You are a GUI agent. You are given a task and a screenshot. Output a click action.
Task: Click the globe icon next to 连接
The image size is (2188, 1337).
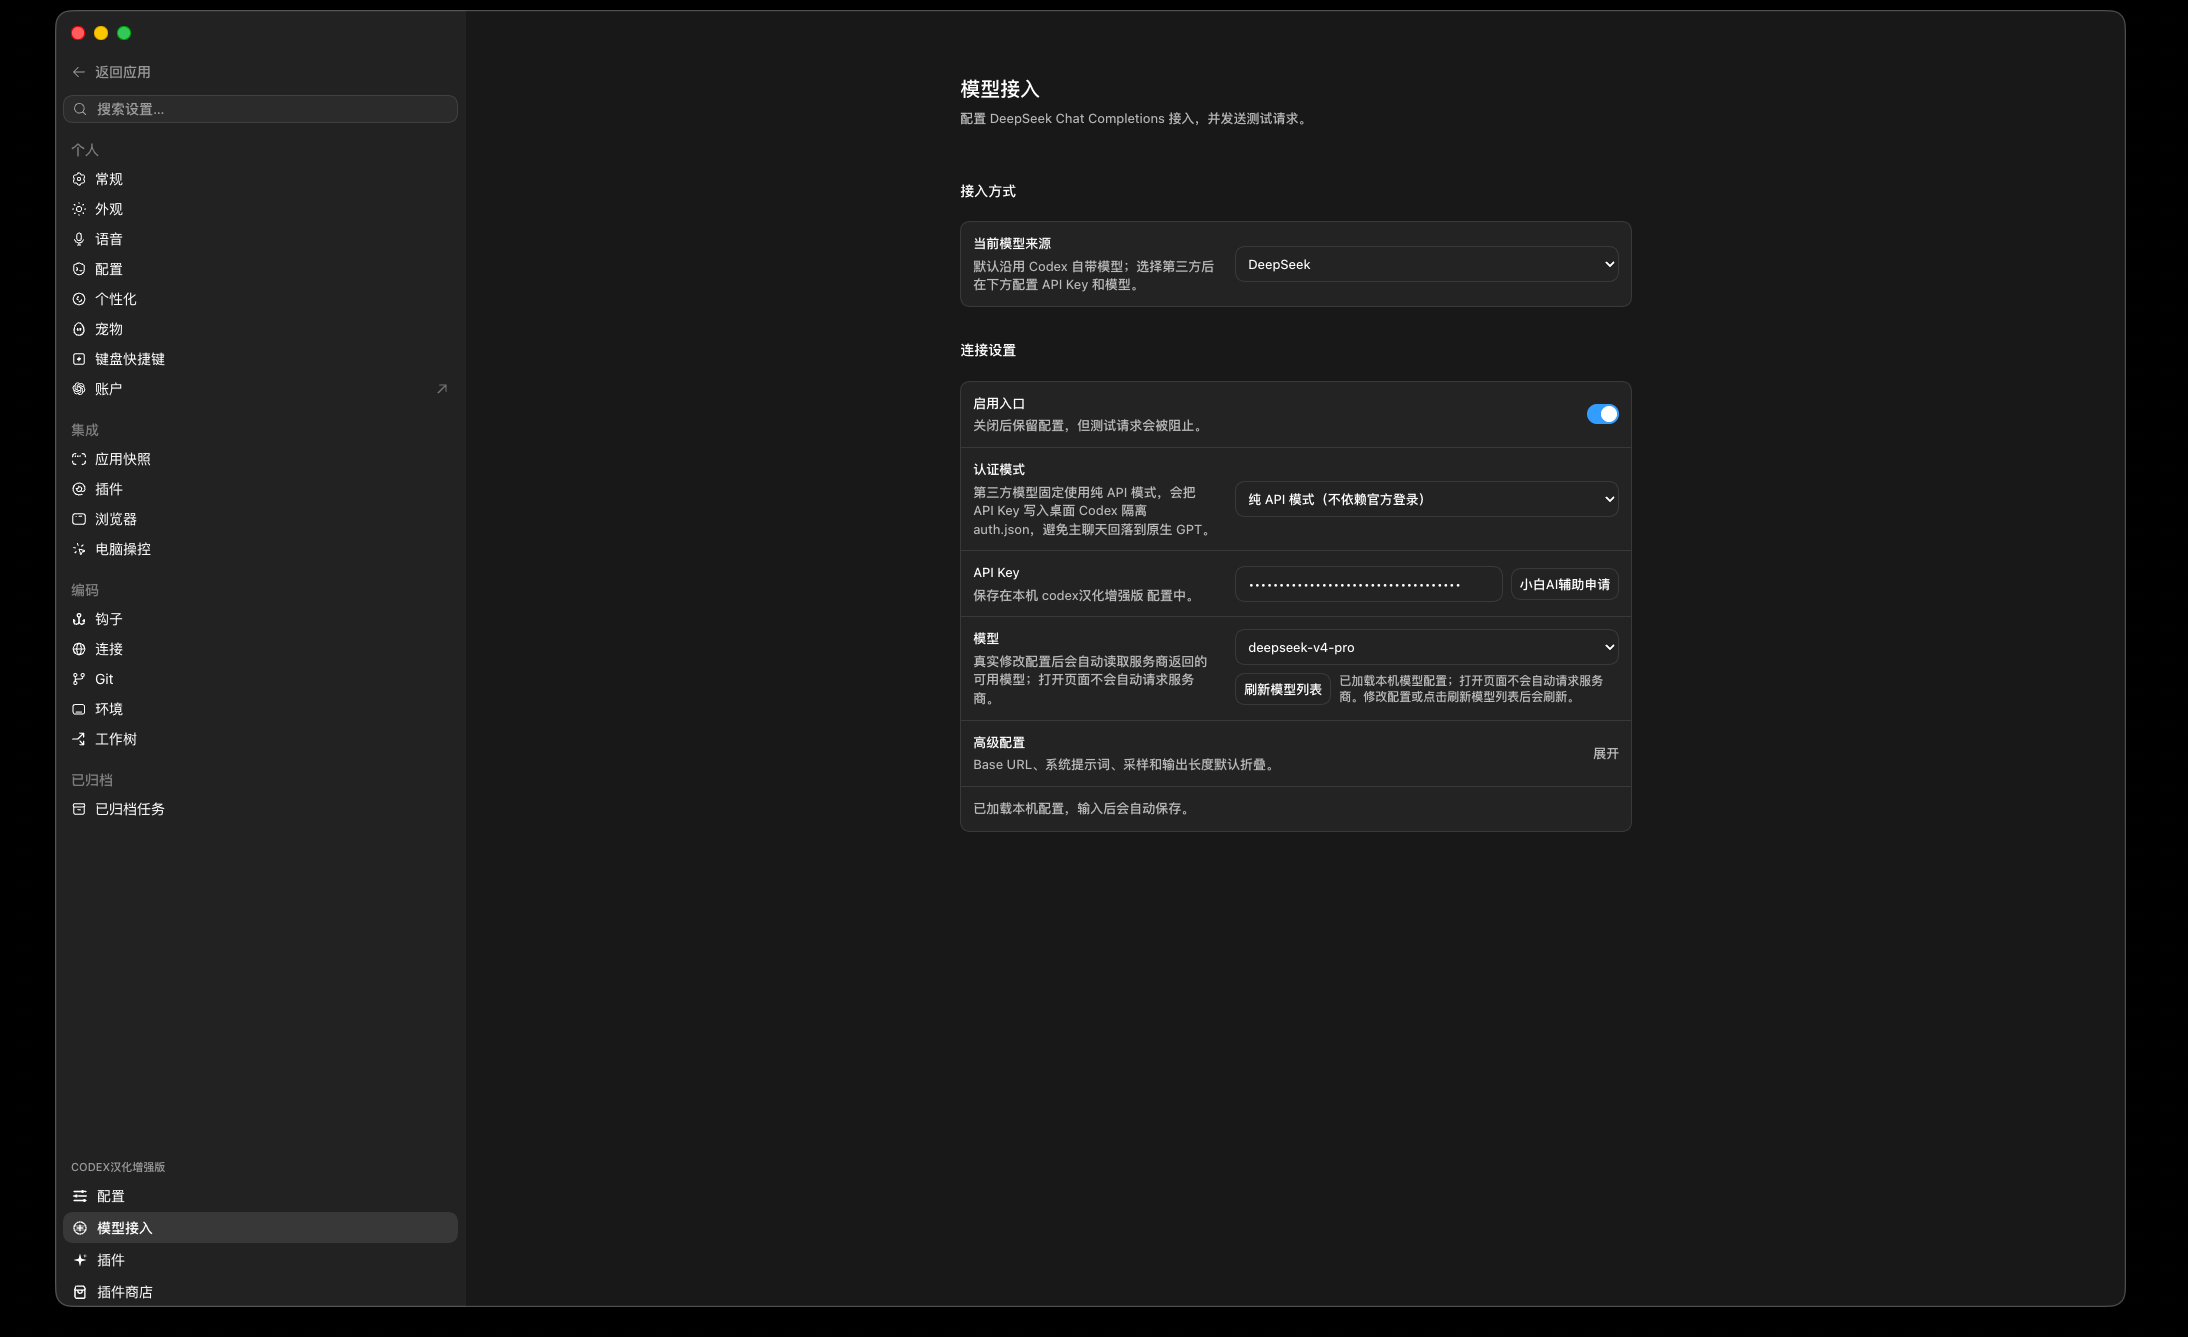79,649
